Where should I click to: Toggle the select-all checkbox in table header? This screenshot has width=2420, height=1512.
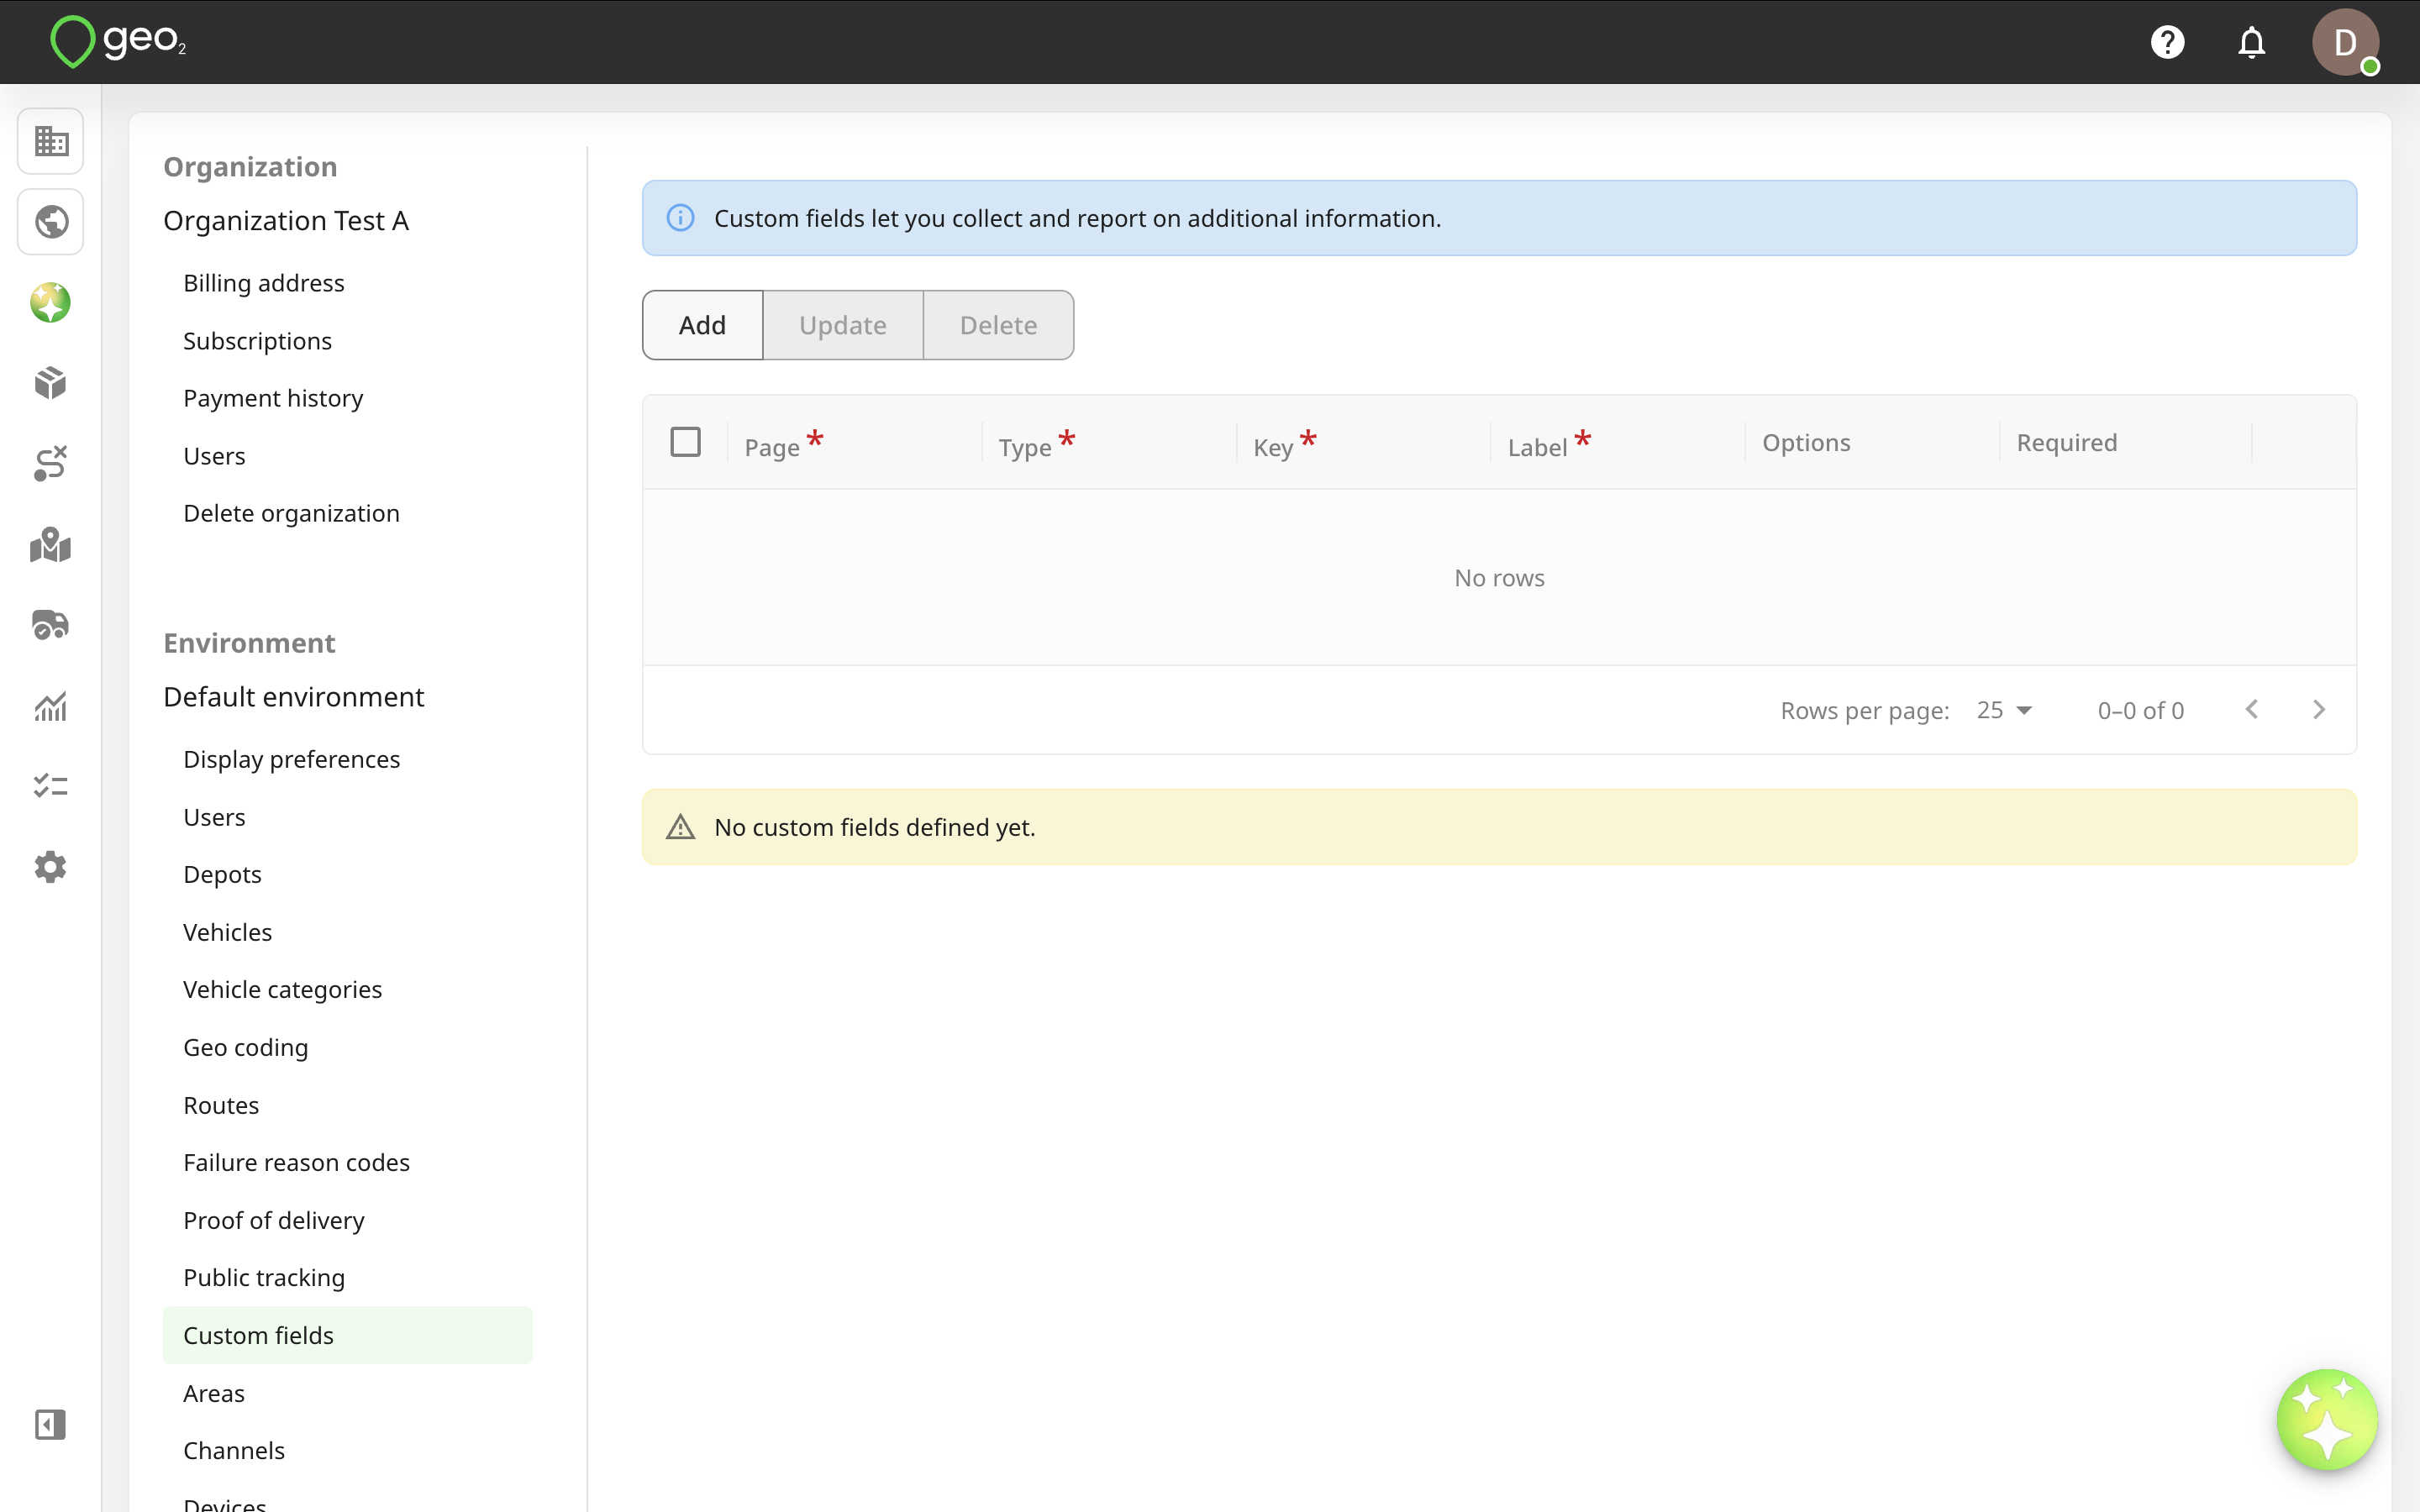point(686,442)
